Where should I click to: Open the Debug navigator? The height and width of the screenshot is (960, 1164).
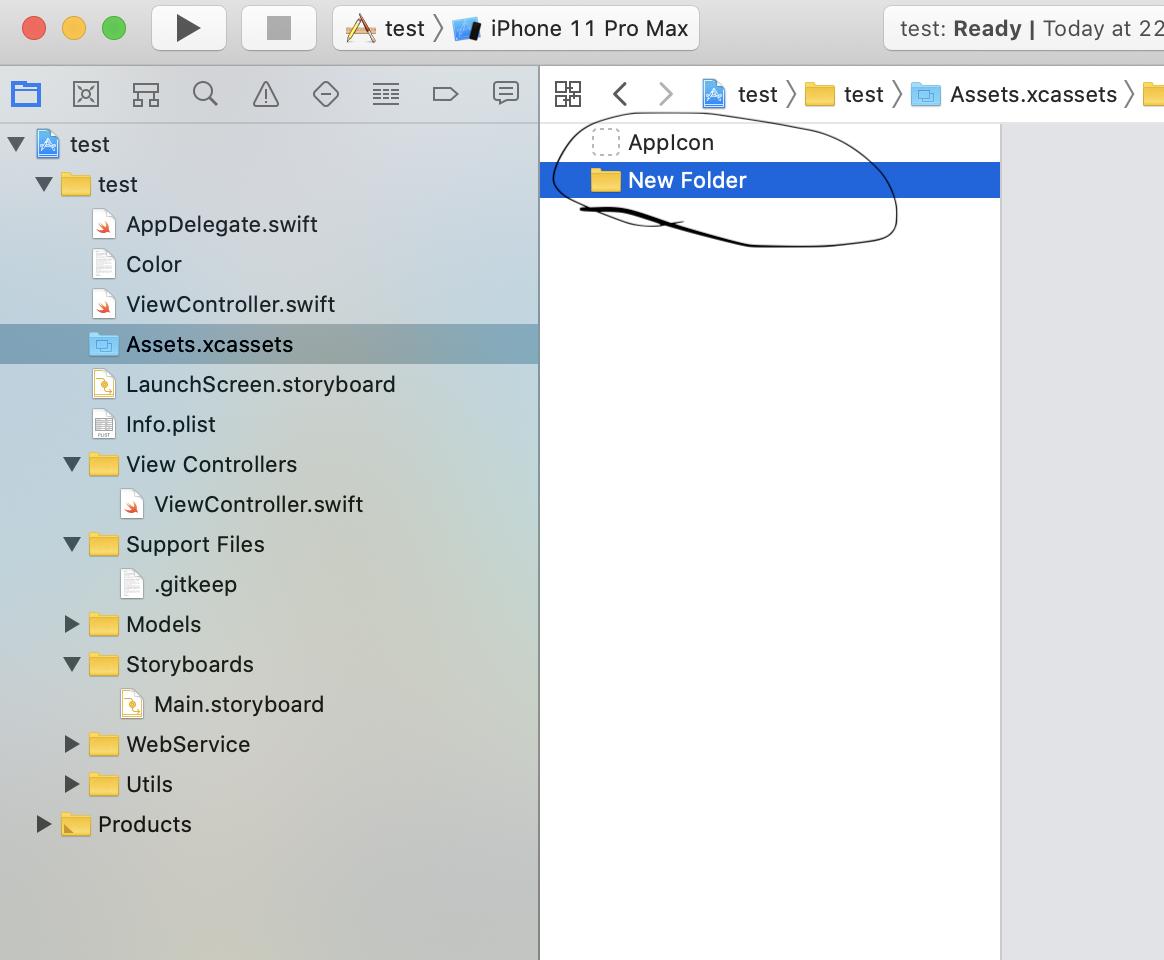386,94
